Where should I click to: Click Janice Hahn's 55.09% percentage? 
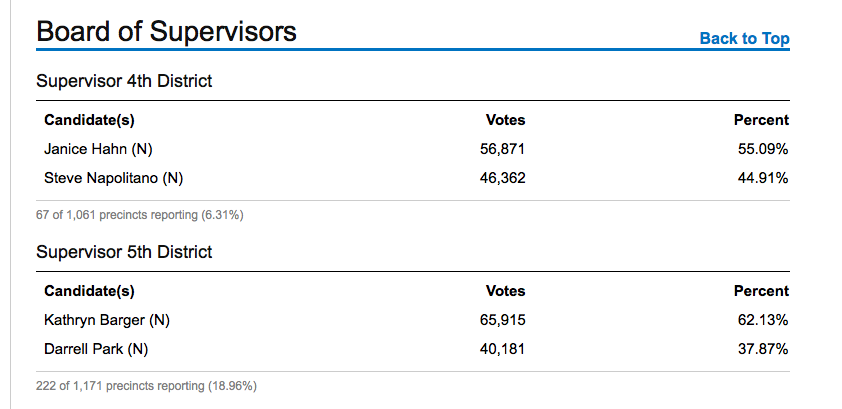pyautogui.click(x=763, y=149)
